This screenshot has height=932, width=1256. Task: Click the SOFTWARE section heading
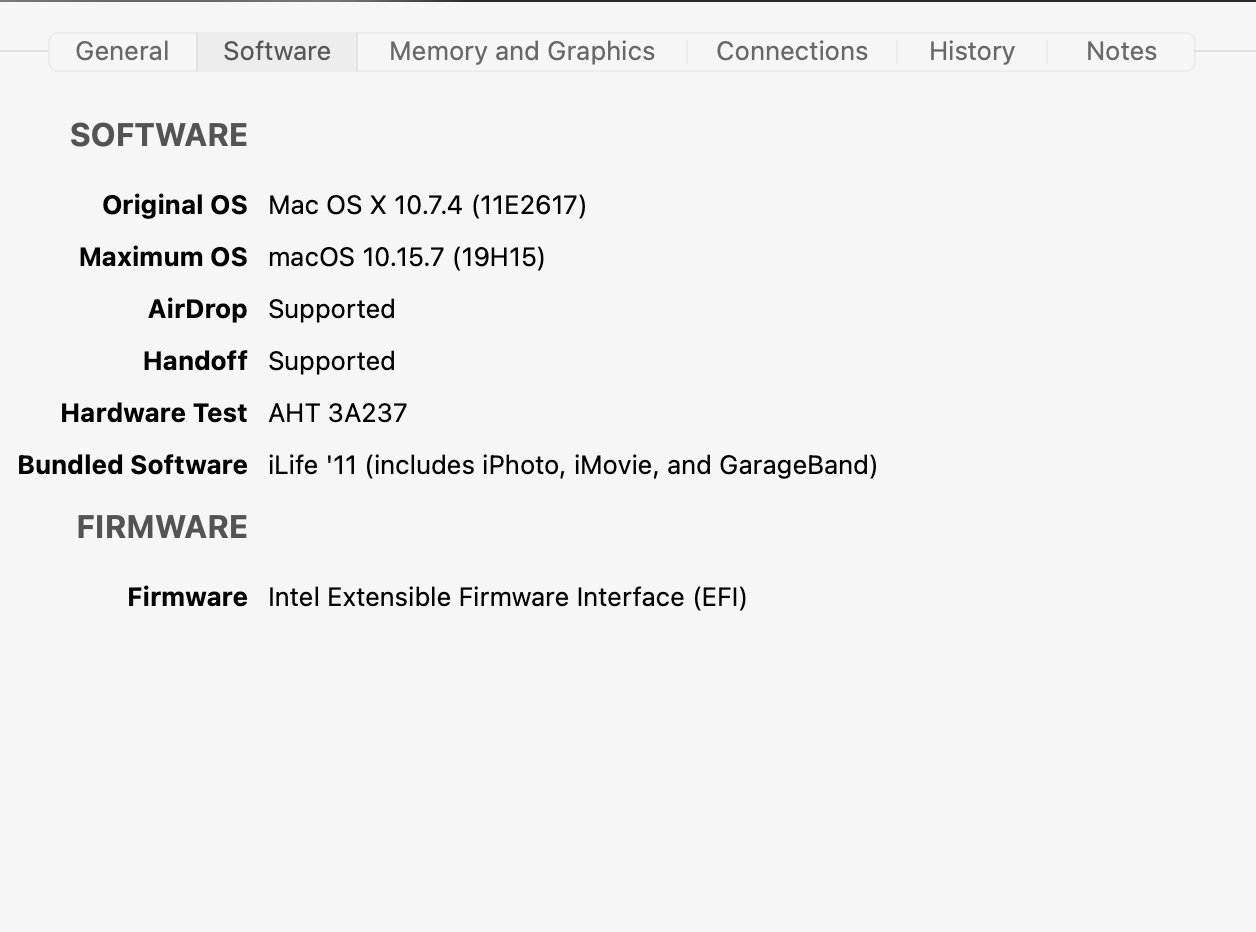(x=159, y=135)
